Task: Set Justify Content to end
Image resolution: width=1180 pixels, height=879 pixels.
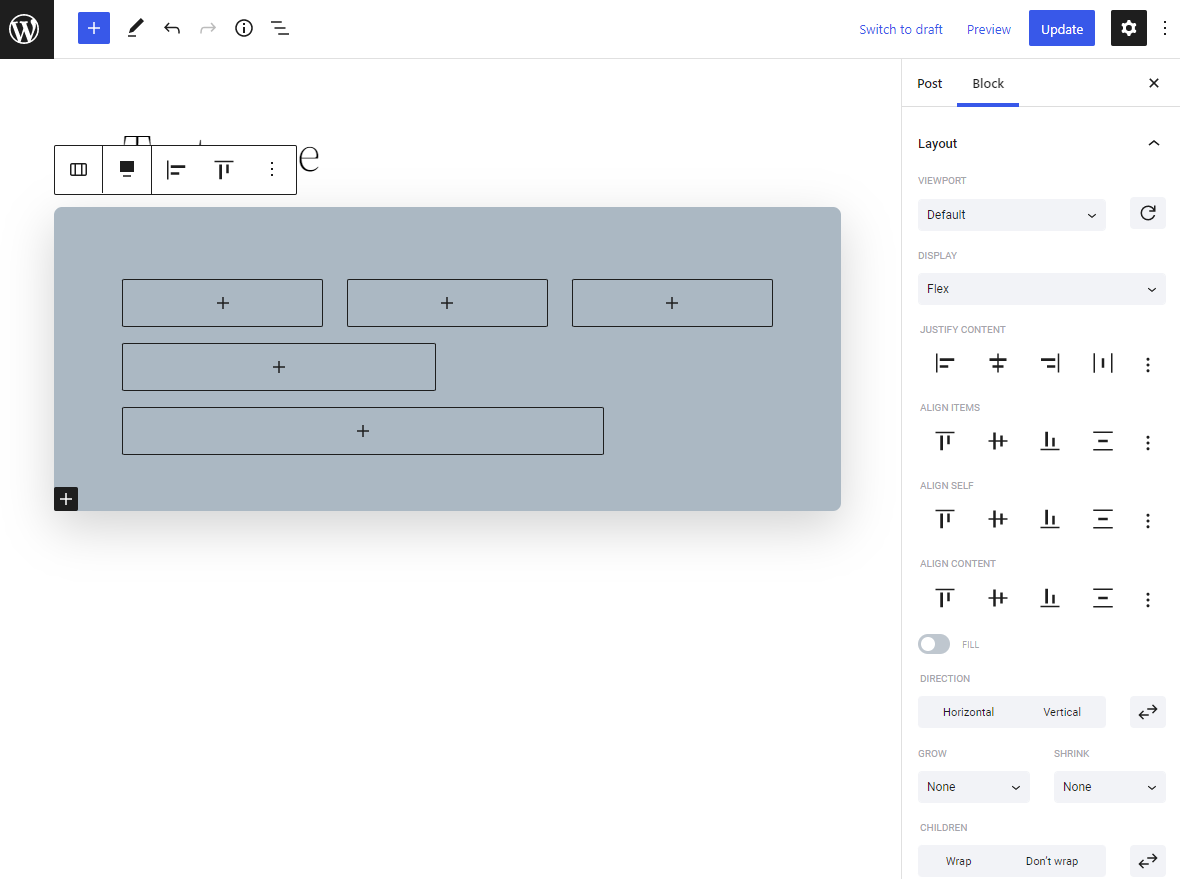Action: tap(1050, 363)
